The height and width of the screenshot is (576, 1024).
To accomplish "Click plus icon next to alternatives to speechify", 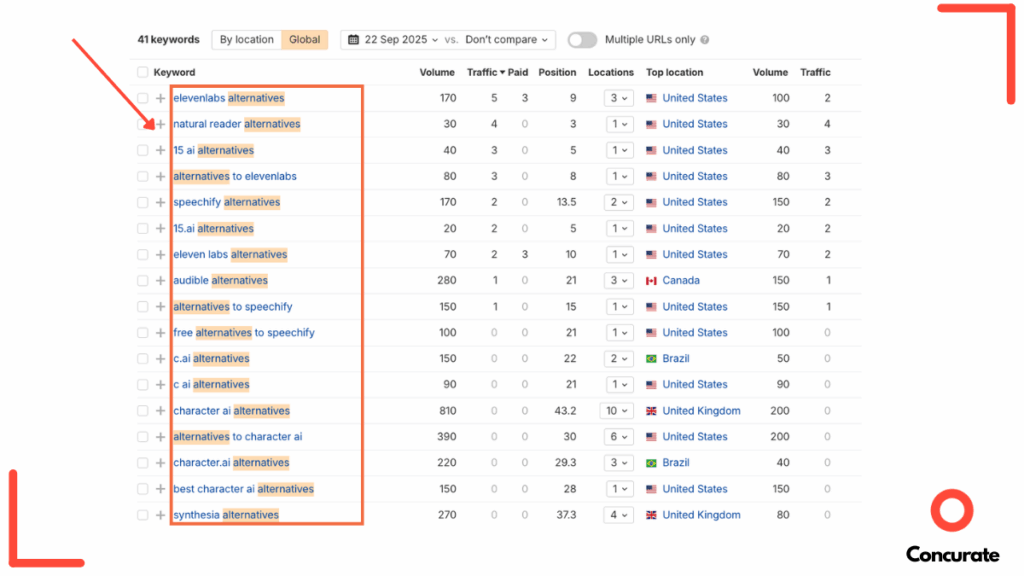I will (x=160, y=307).
